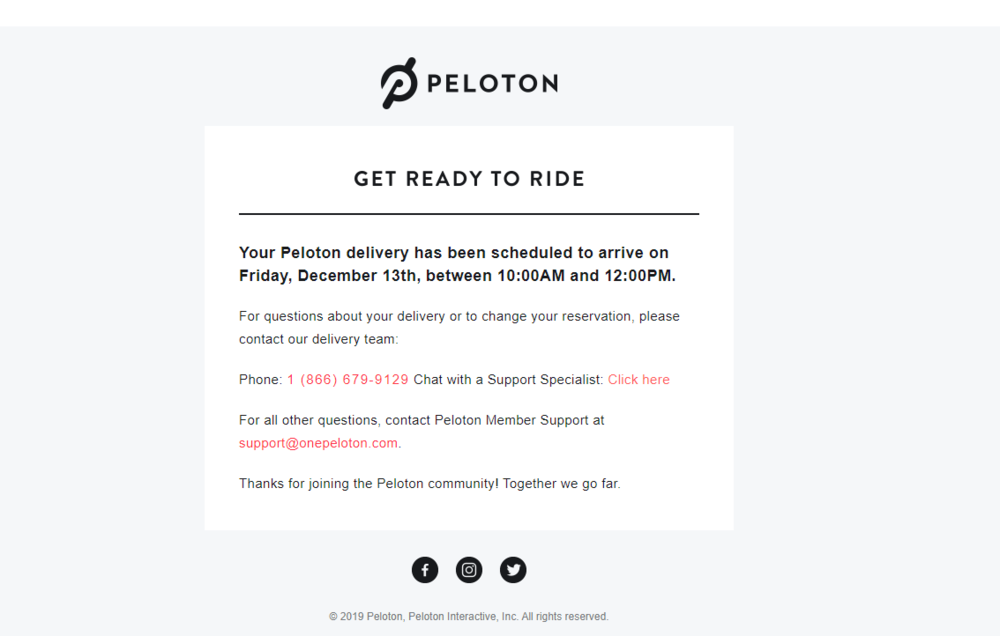
Task: Click the GET READY TO RIDE heading
Action: coord(469,179)
